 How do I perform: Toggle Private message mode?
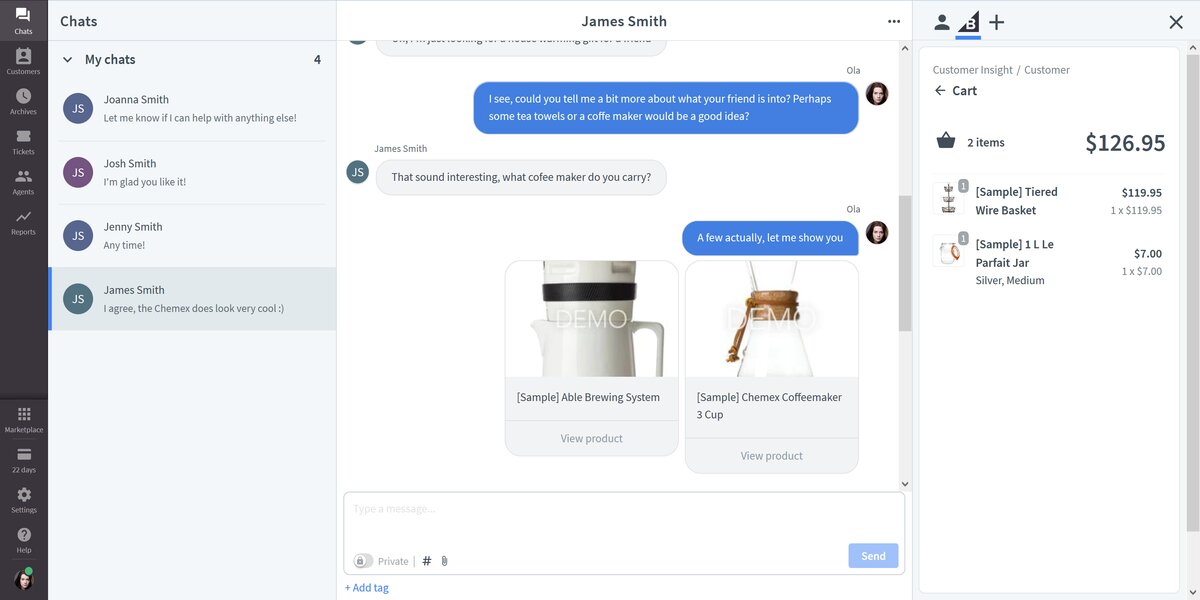coord(363,561)
